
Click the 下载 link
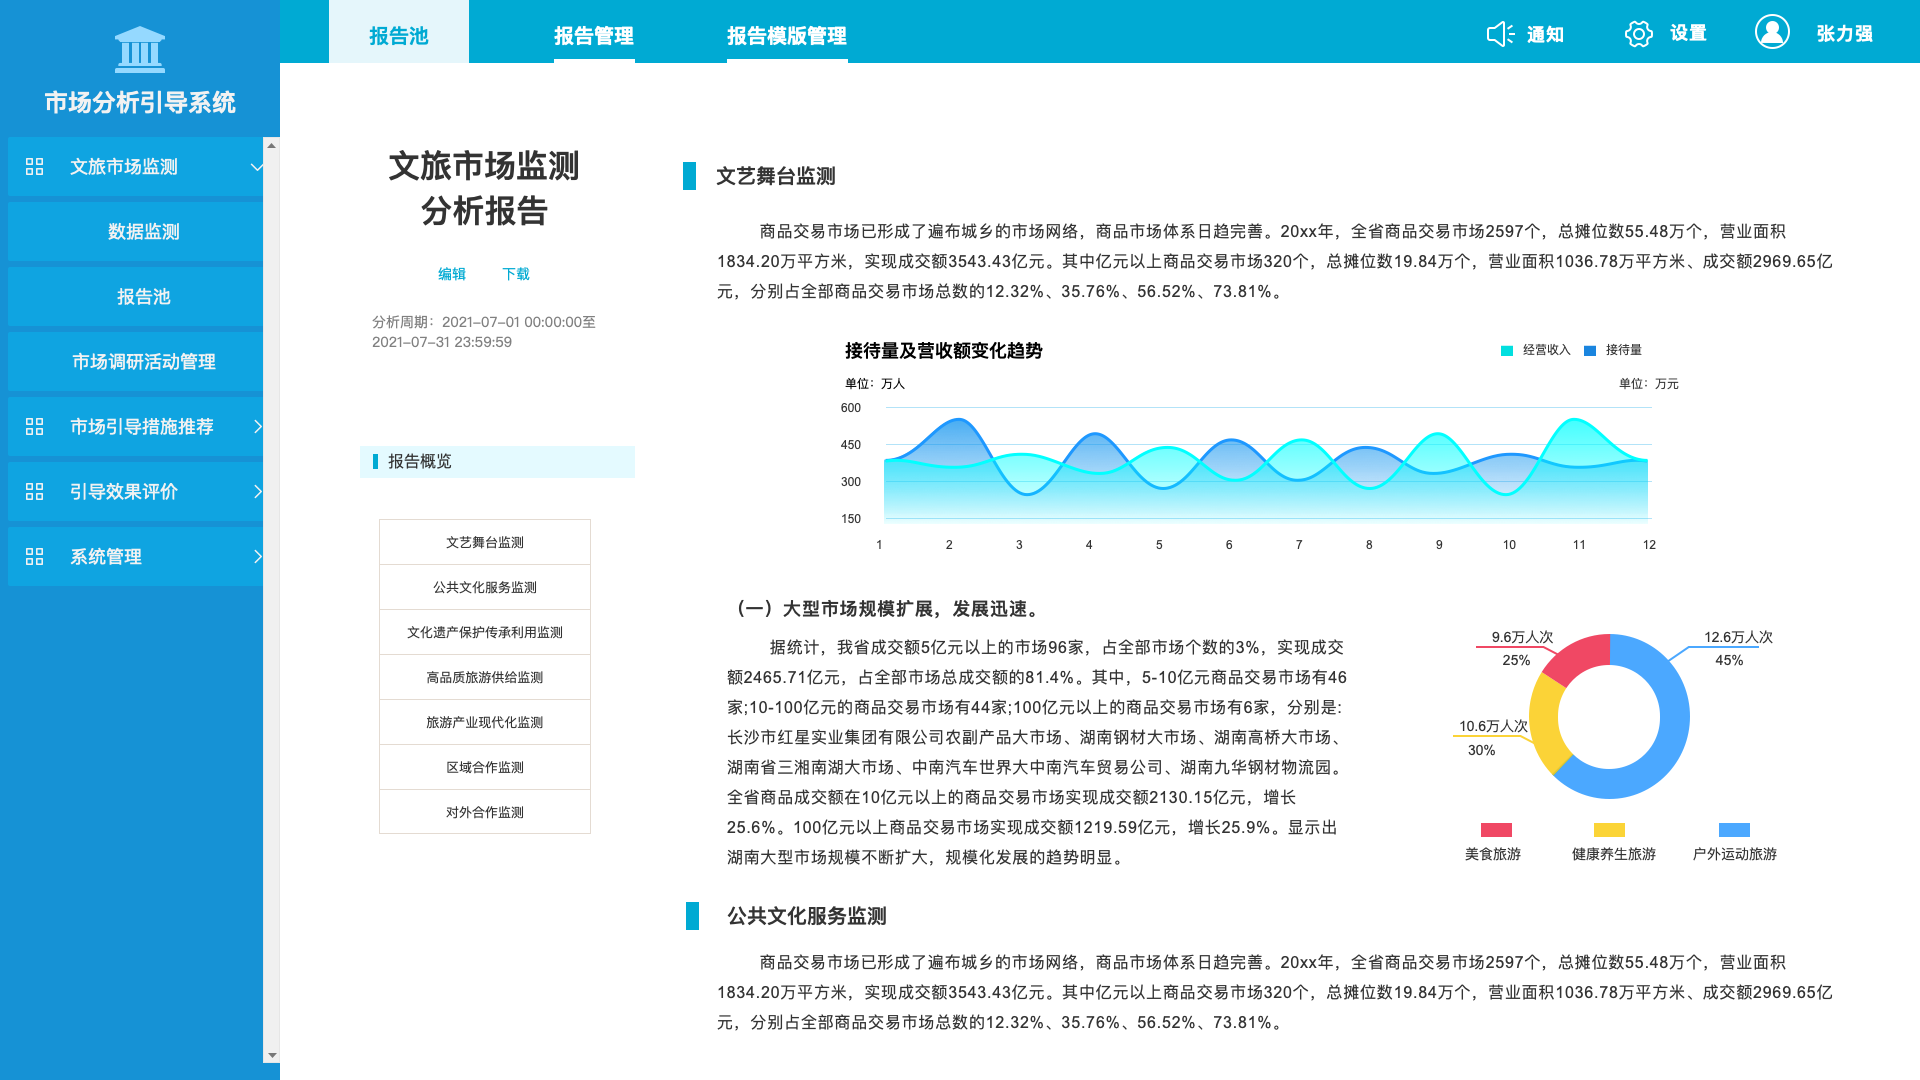click(x=516, y=274)
